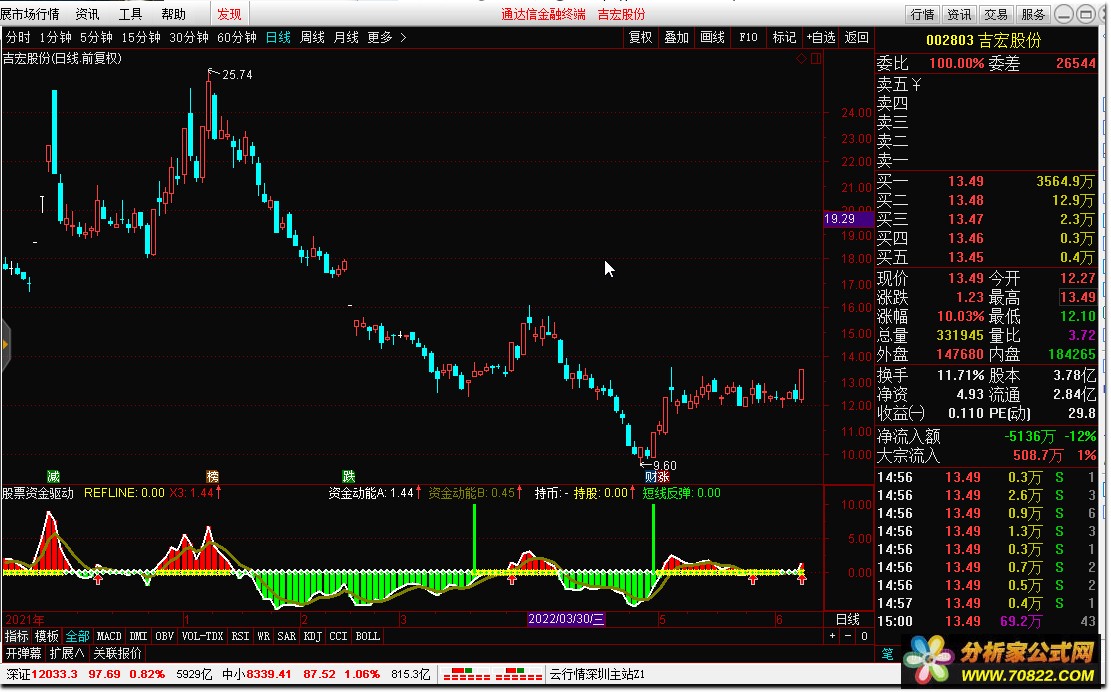
Task: Click the 日线 label under the price axis
Action: [847, 619]
